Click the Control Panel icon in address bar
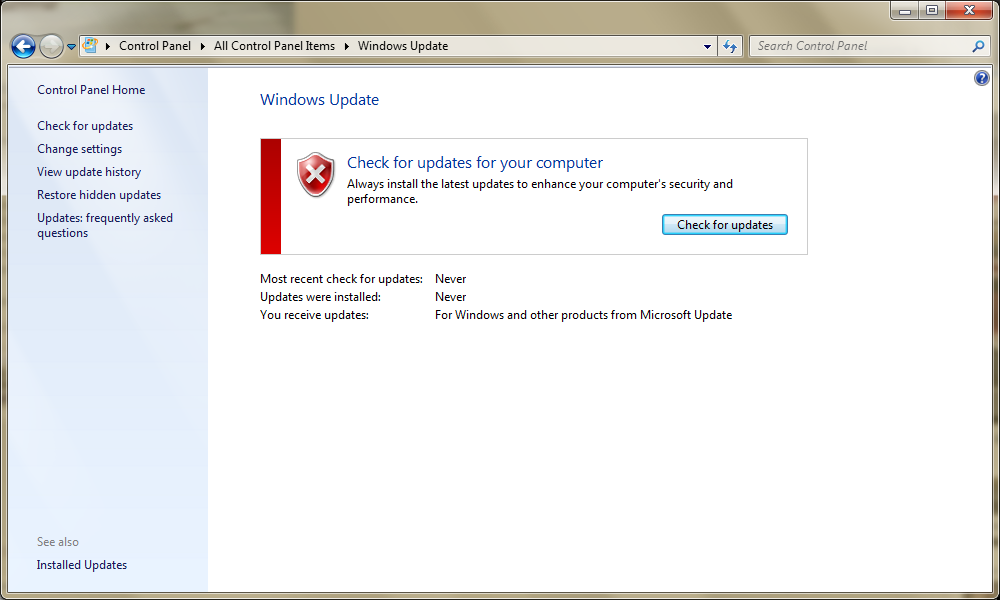The image size is (1001, 601). [91, 45]
